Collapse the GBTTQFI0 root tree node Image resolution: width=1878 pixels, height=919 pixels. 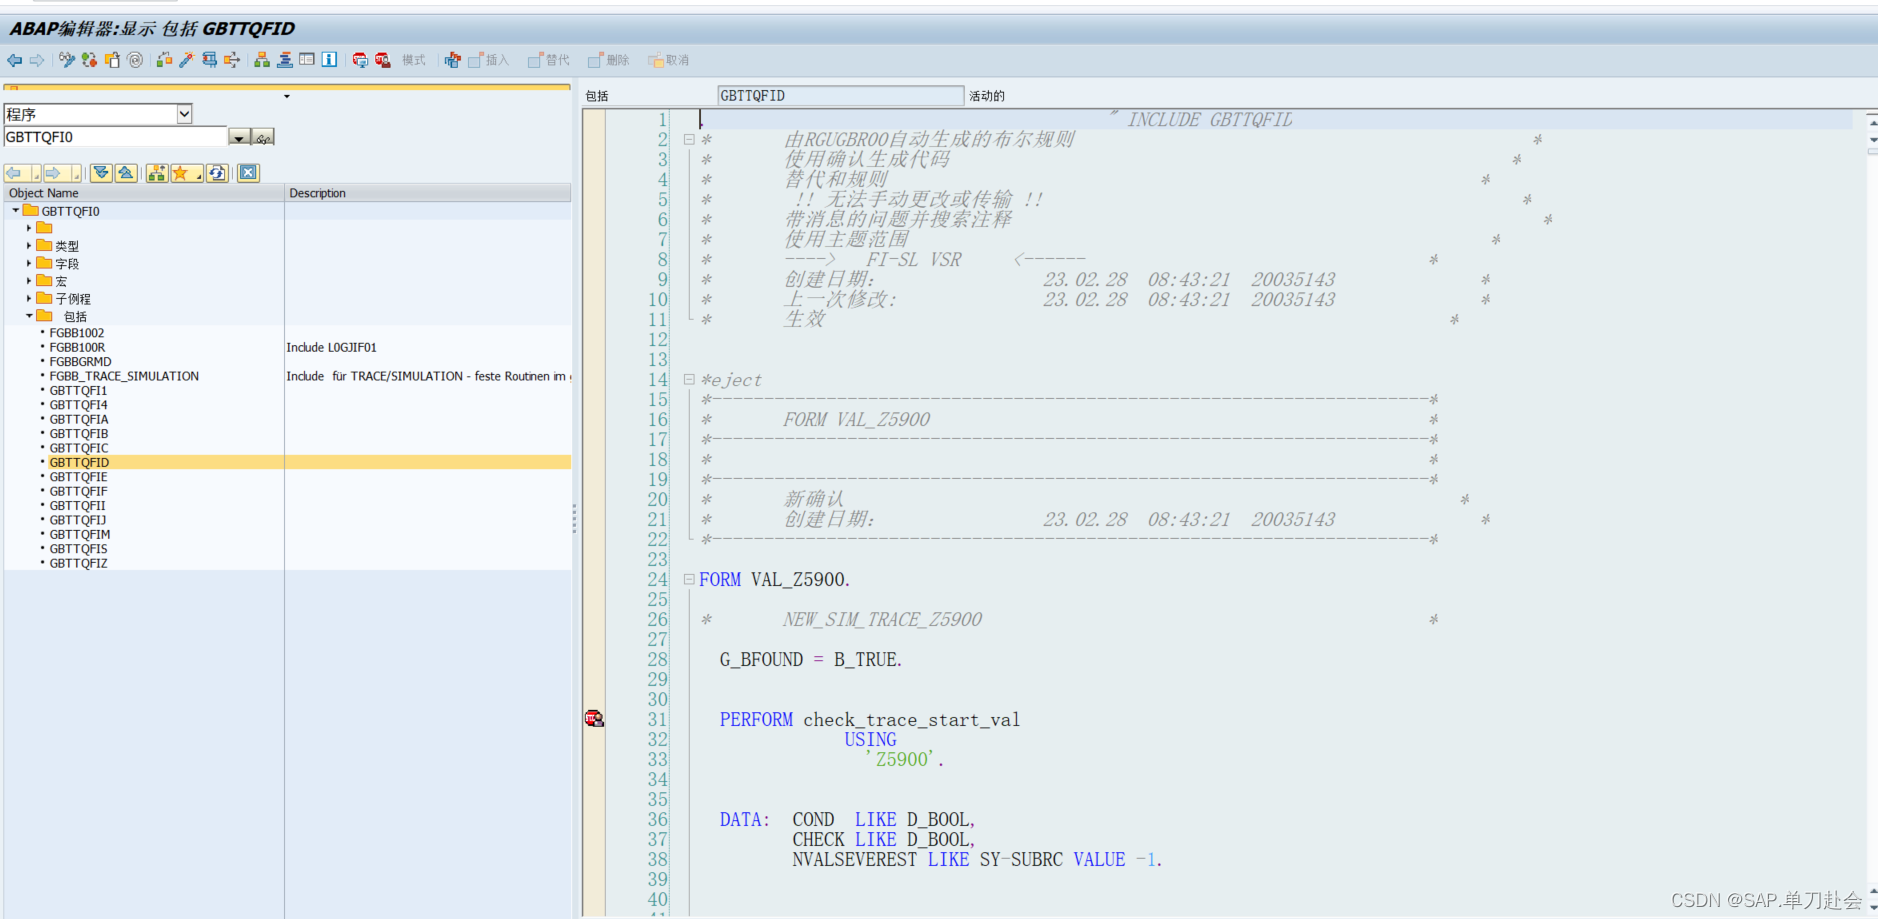(16, 211)
